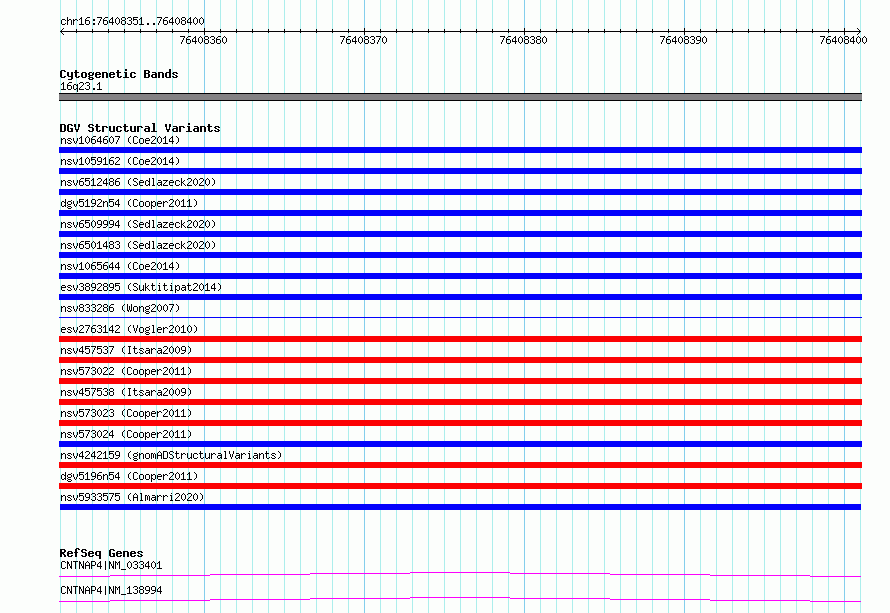The height and width of the screenshot is (613, 890).
Task: Open variant nsv6509994 (Sedlazeck2020)
Action: tap(138, 224)
